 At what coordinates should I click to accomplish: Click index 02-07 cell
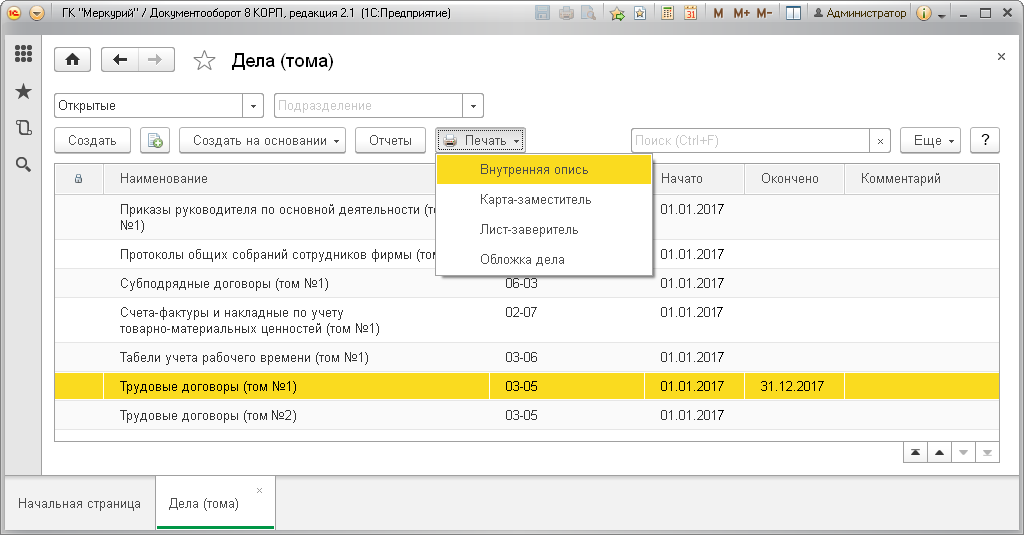click(521, 313)
